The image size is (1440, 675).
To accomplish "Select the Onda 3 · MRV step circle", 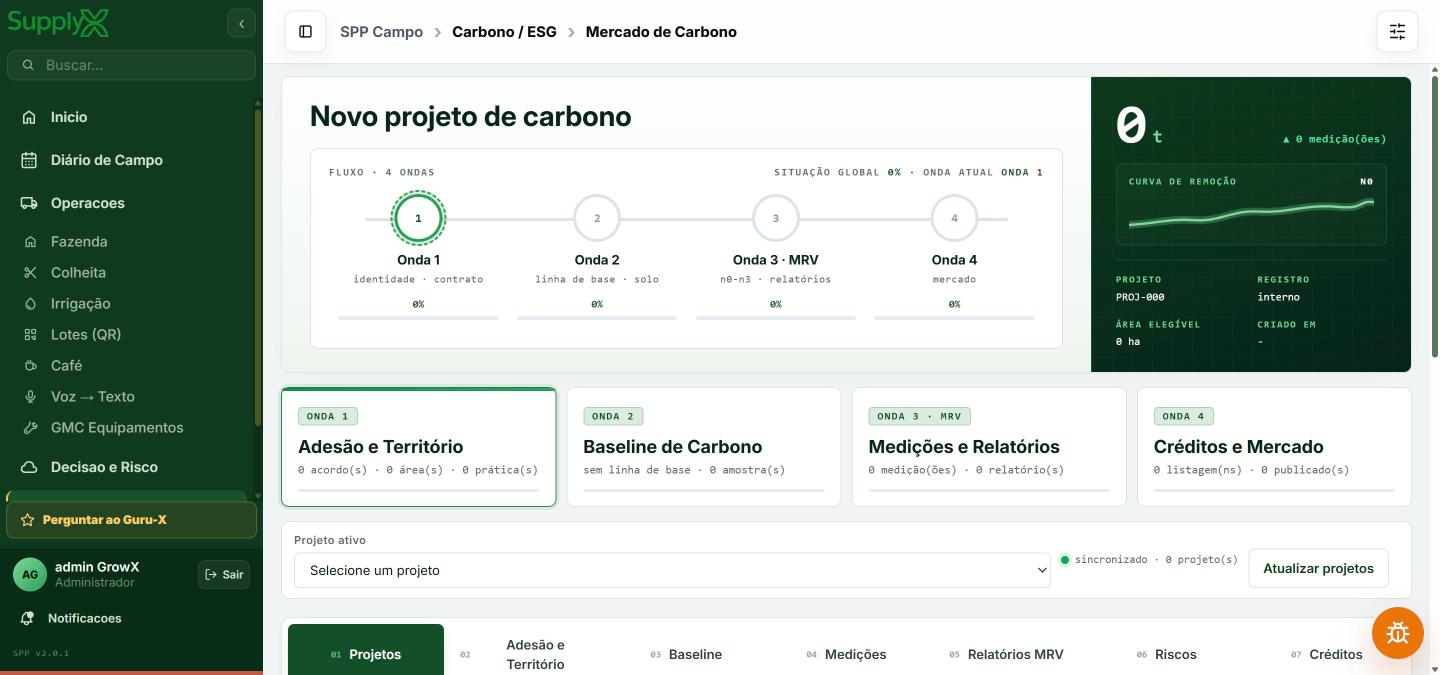I will tap(775, 218).
